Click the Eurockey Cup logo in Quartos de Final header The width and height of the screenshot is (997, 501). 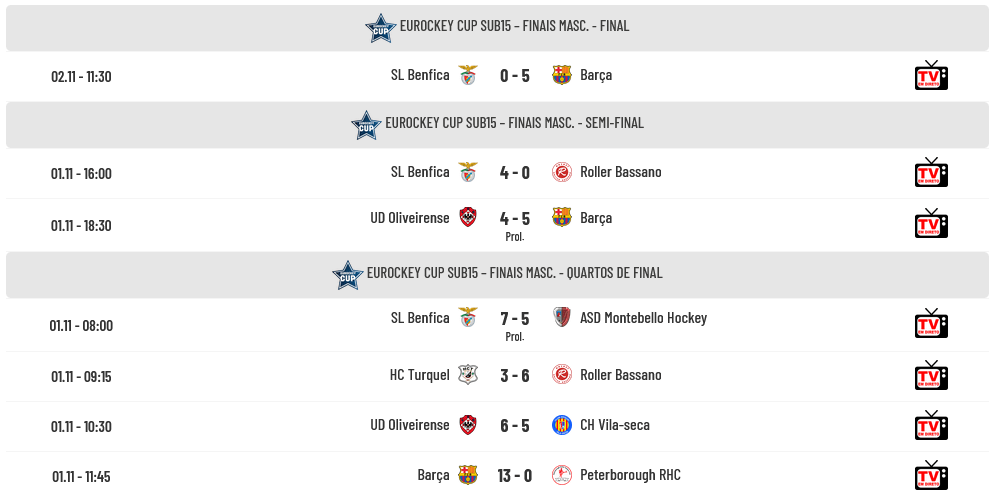pos(348,275)
